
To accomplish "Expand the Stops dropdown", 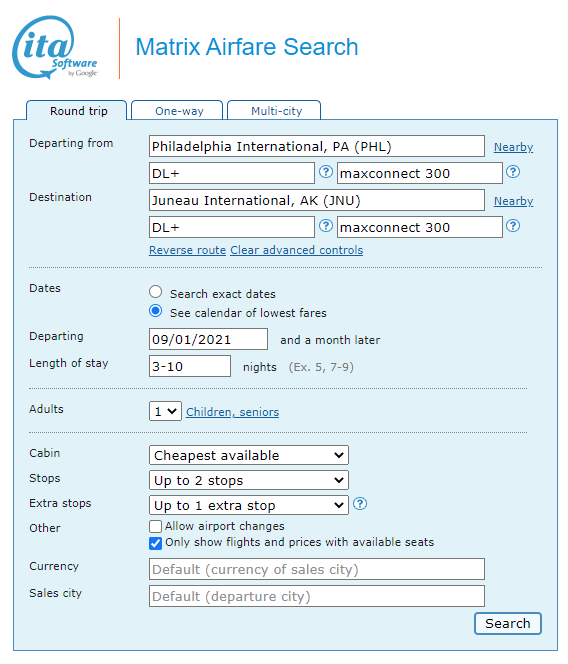I will click(249, 480).
